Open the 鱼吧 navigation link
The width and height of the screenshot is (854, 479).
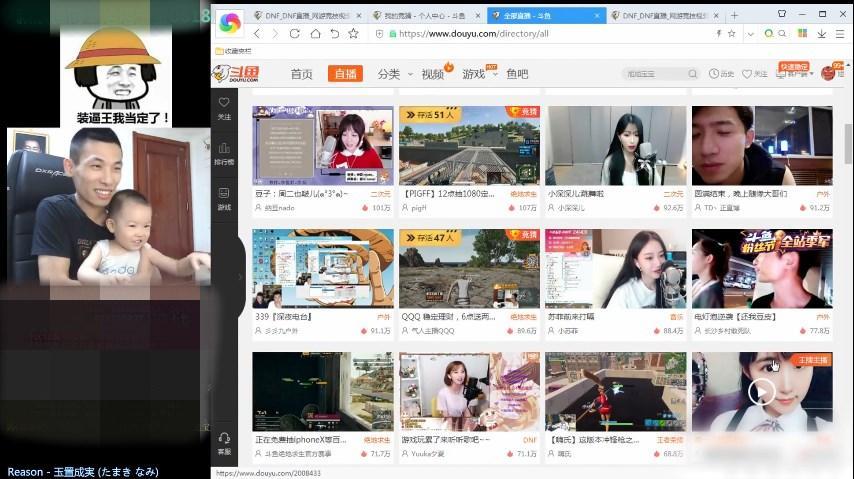coord(517,74)
